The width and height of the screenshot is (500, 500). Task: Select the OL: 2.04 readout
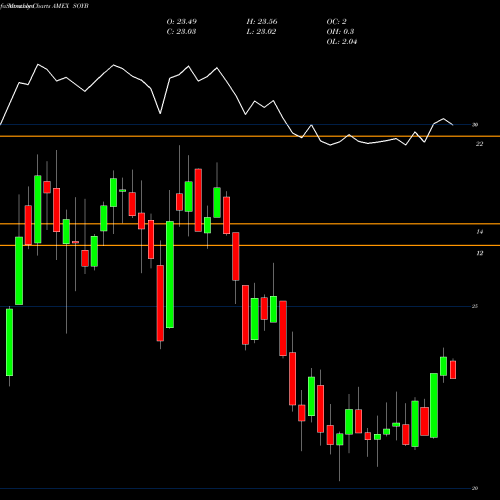(342, 42)
